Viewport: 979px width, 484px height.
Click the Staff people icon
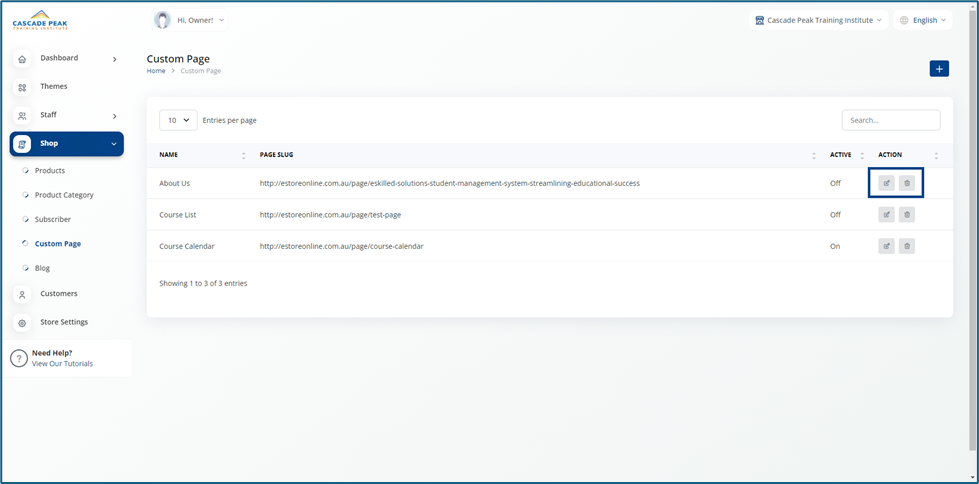coord(22,116)
